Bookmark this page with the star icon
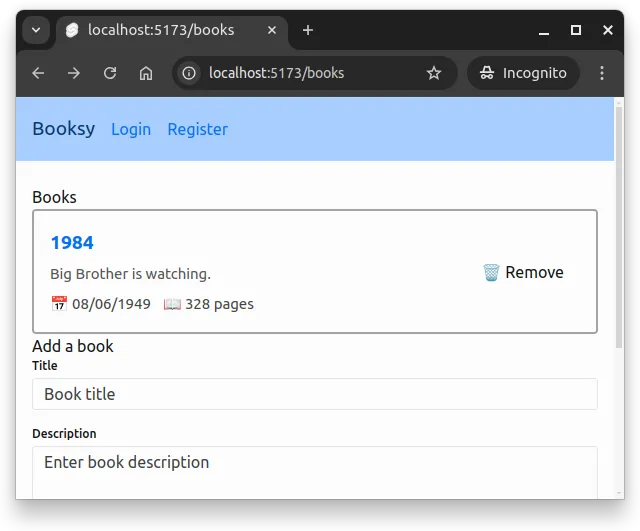The height and width of the screenshot is (531, 640). [x=434, y=73]
